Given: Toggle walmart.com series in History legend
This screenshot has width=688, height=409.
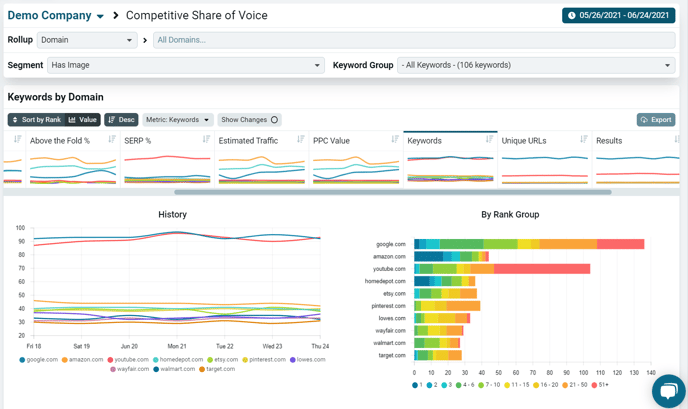Looking at the screenshot, I should pos(174,369).
